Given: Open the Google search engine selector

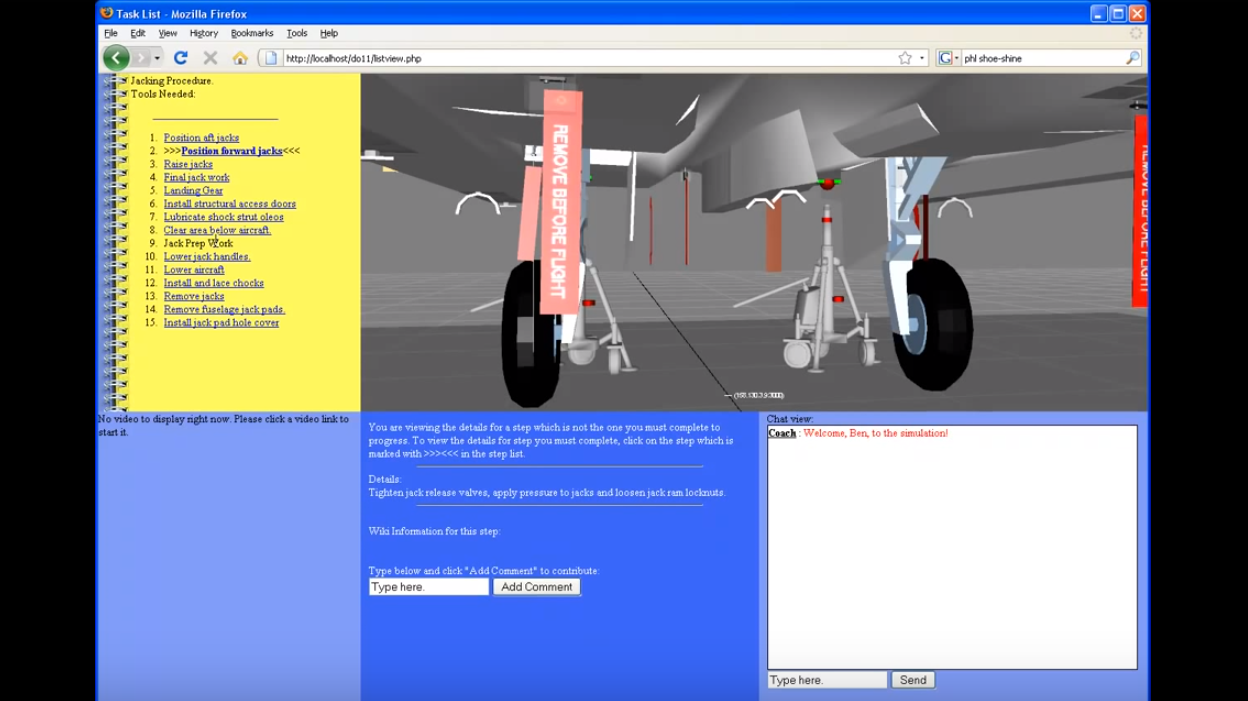Looking at the screenshot, I should [948, 58].
